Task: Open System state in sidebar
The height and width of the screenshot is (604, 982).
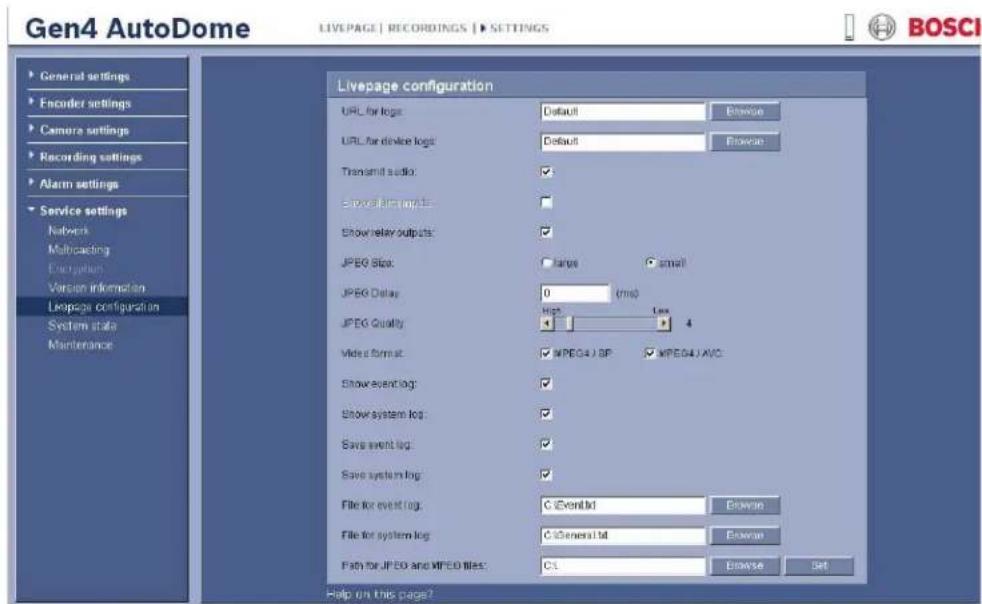Action: point(82,326)
